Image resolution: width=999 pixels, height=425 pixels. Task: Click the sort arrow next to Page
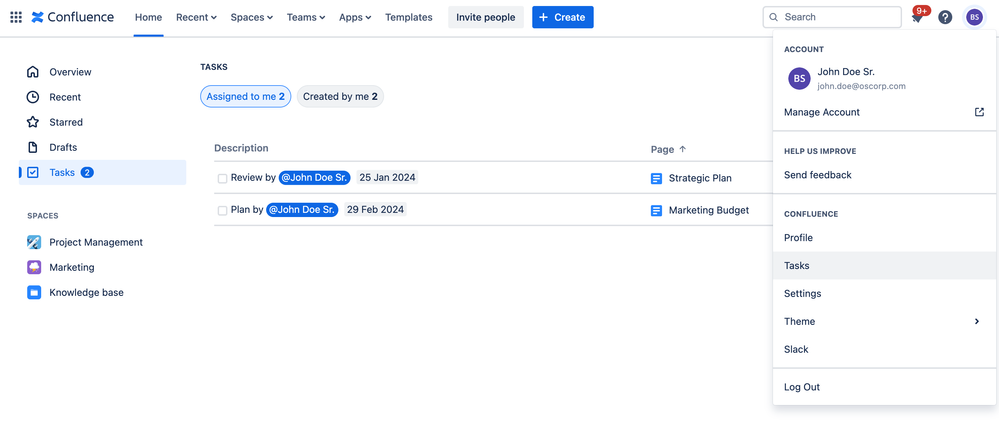tap(682, 149)
